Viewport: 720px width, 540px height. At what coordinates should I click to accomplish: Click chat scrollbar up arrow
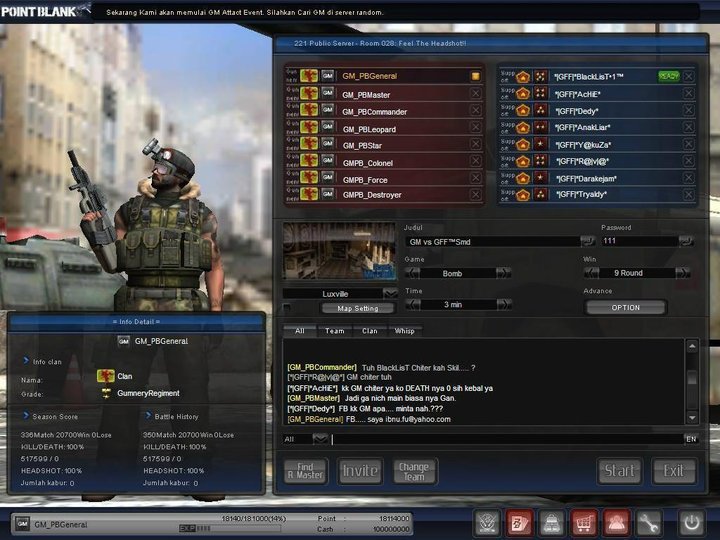click(692, 346)
